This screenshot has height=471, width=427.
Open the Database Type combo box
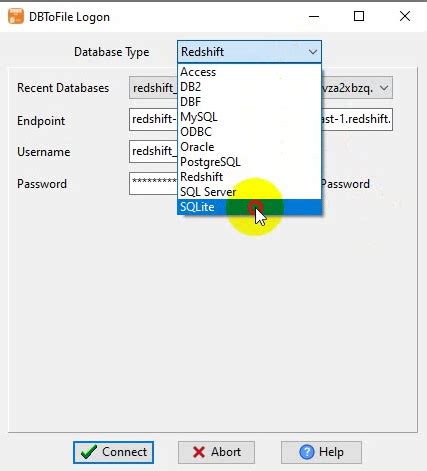[249, 52]
